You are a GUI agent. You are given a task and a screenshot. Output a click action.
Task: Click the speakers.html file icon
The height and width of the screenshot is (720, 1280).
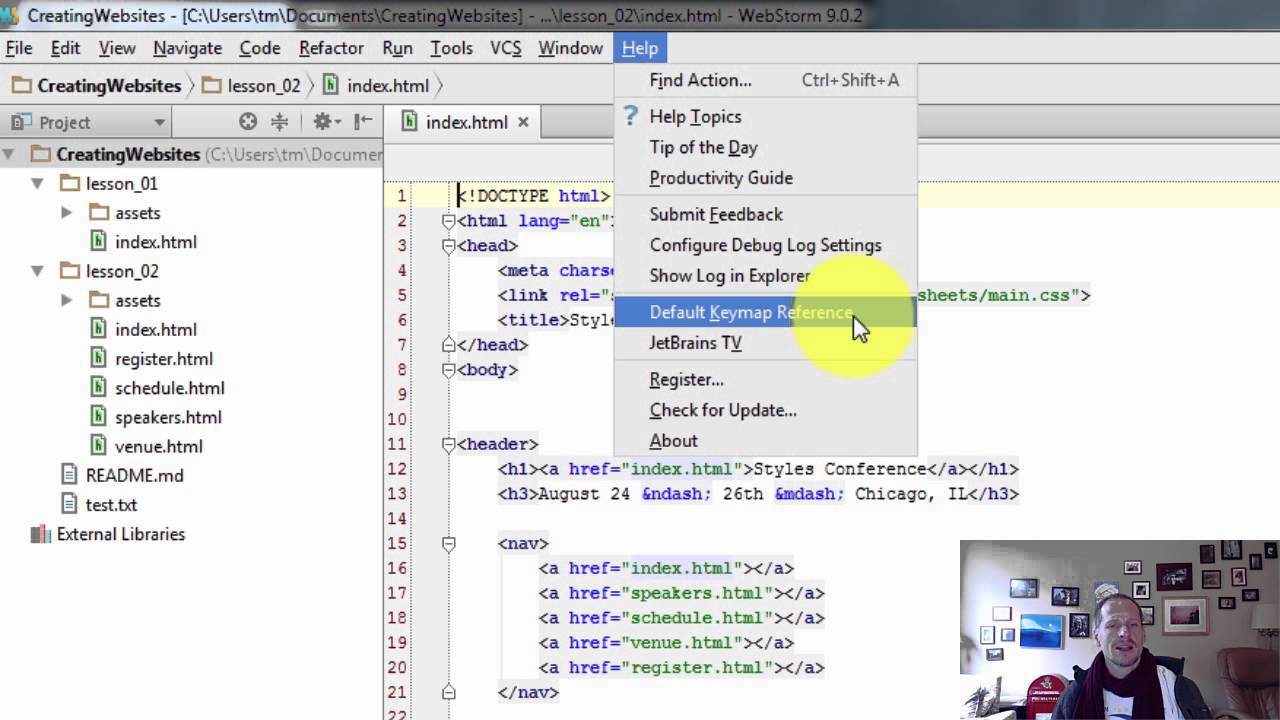pos(98,417)
